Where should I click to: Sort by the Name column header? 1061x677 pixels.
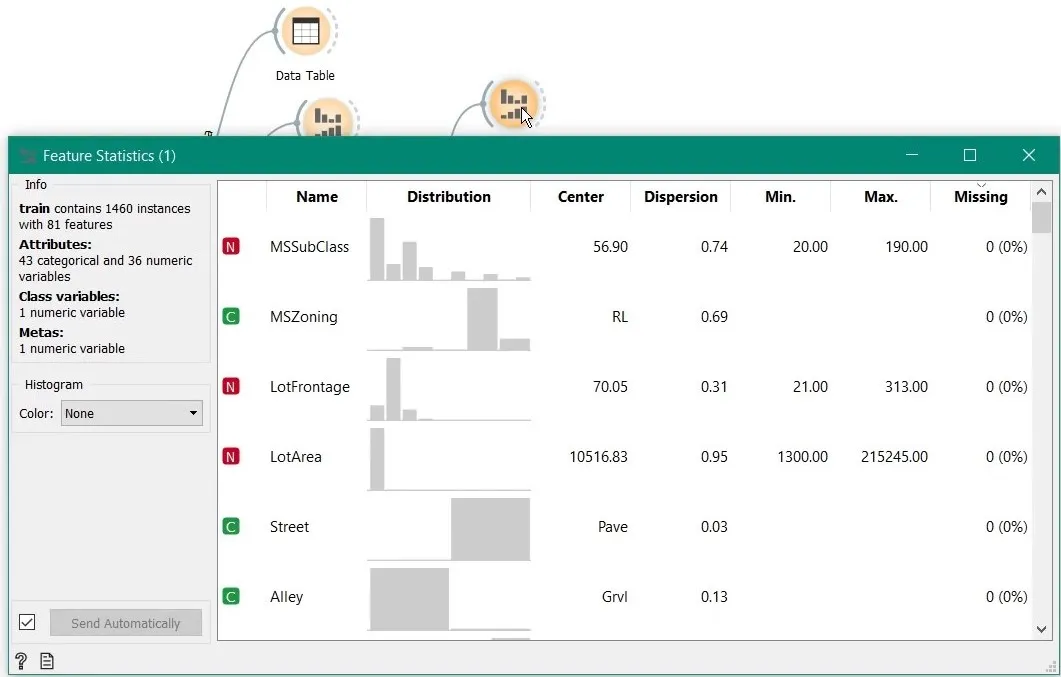317,197
